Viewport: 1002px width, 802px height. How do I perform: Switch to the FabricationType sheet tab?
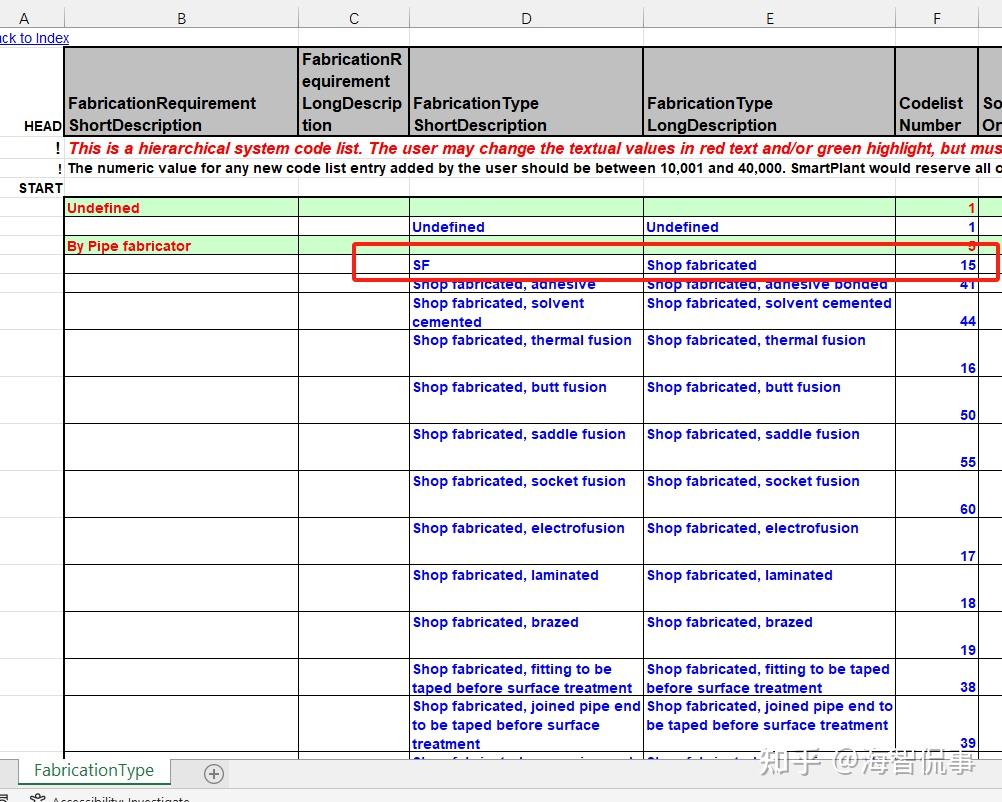pos(94,770)
